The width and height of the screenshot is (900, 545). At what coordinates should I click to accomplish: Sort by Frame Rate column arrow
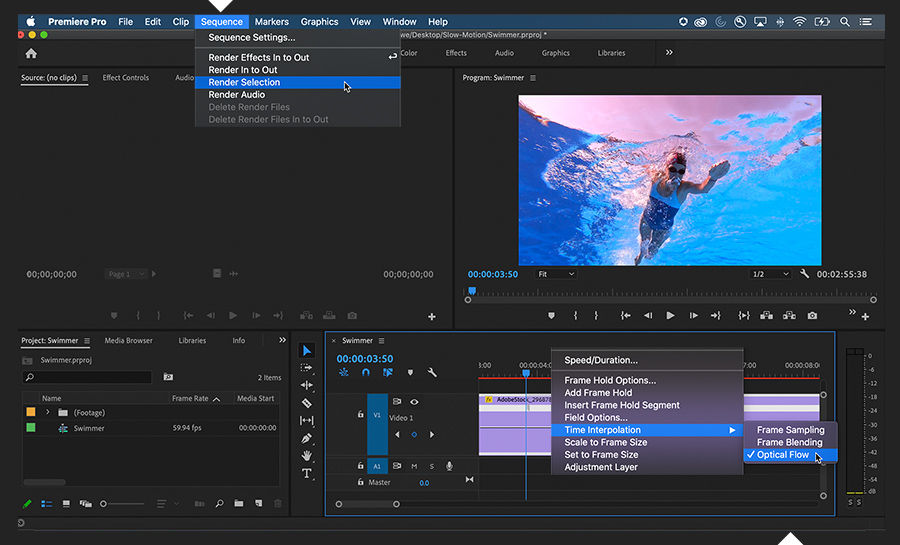[216, 399]
